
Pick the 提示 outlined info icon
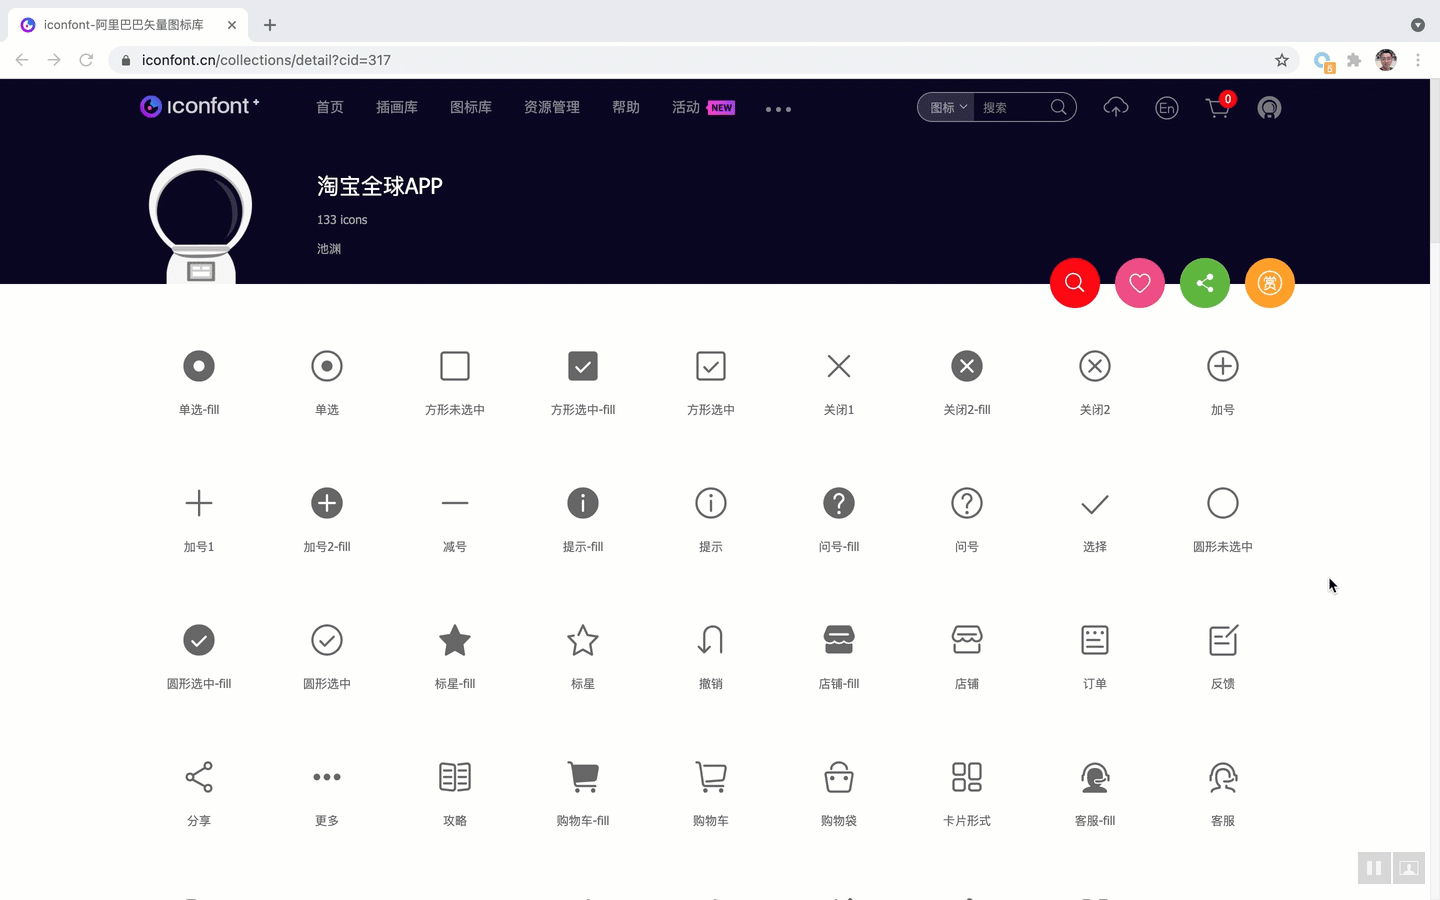tap(711, 503)
